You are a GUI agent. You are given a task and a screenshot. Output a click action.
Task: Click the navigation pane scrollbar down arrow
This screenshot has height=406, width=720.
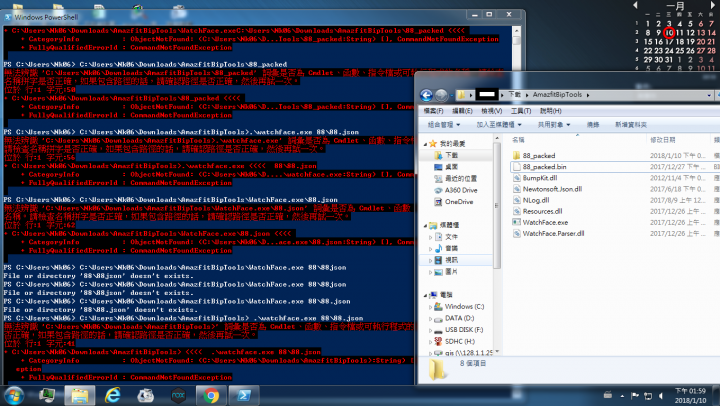click(x=497, y=352)
